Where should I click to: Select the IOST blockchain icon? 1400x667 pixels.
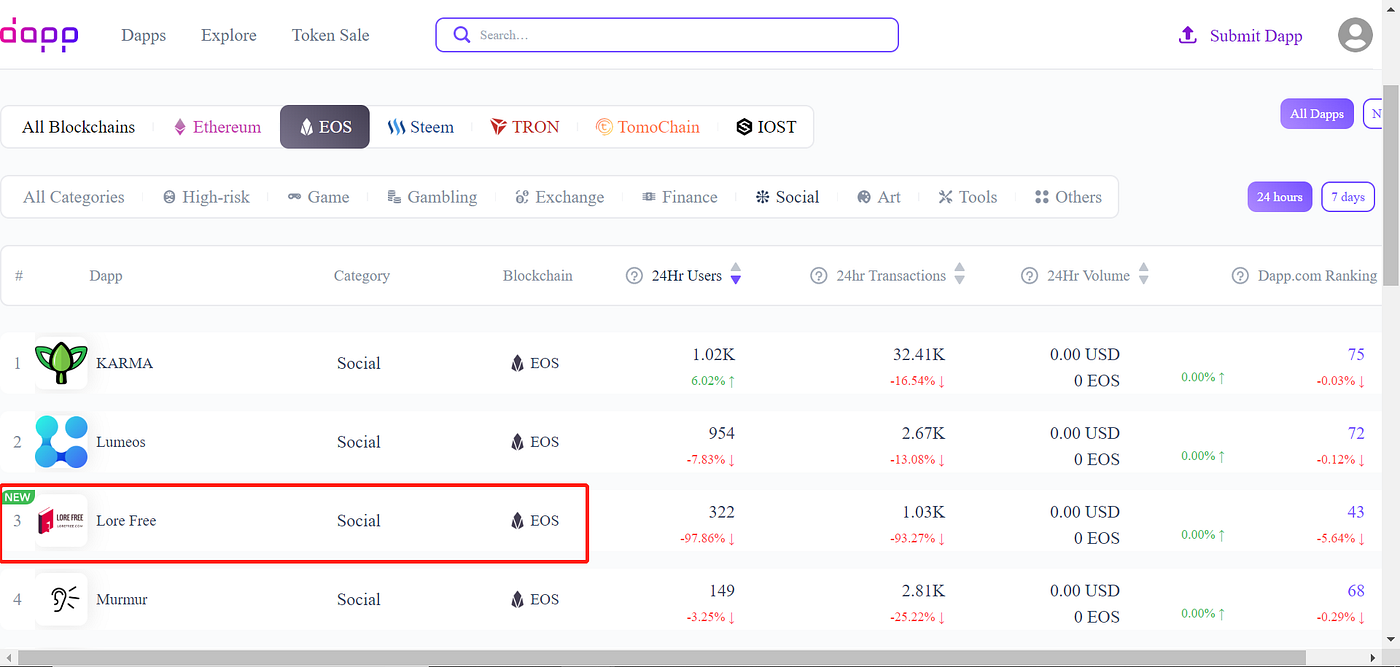(x=742, y=126)
